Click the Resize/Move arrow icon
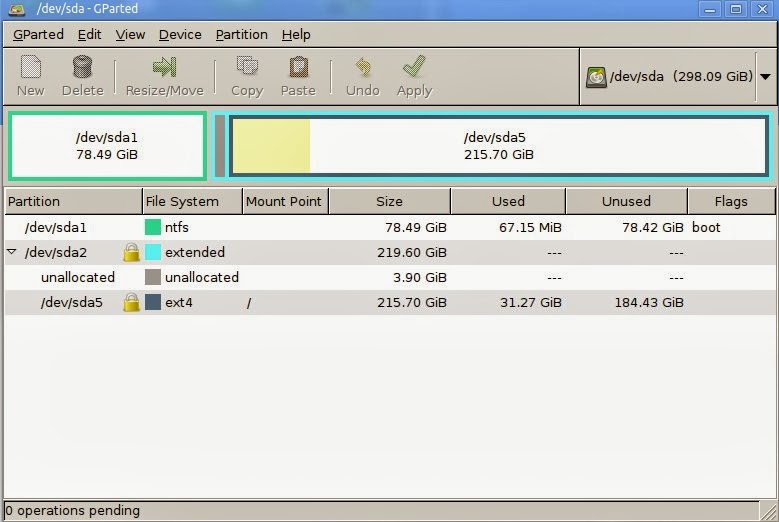This screenshot has width=779, height=522. click(x=164, y=67)
